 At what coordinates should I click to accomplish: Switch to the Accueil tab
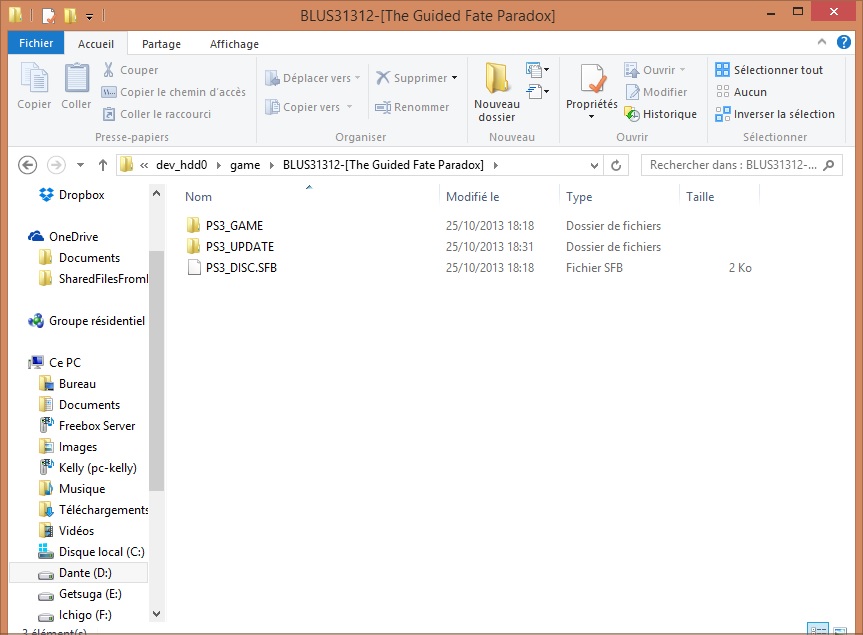(96, 44)
